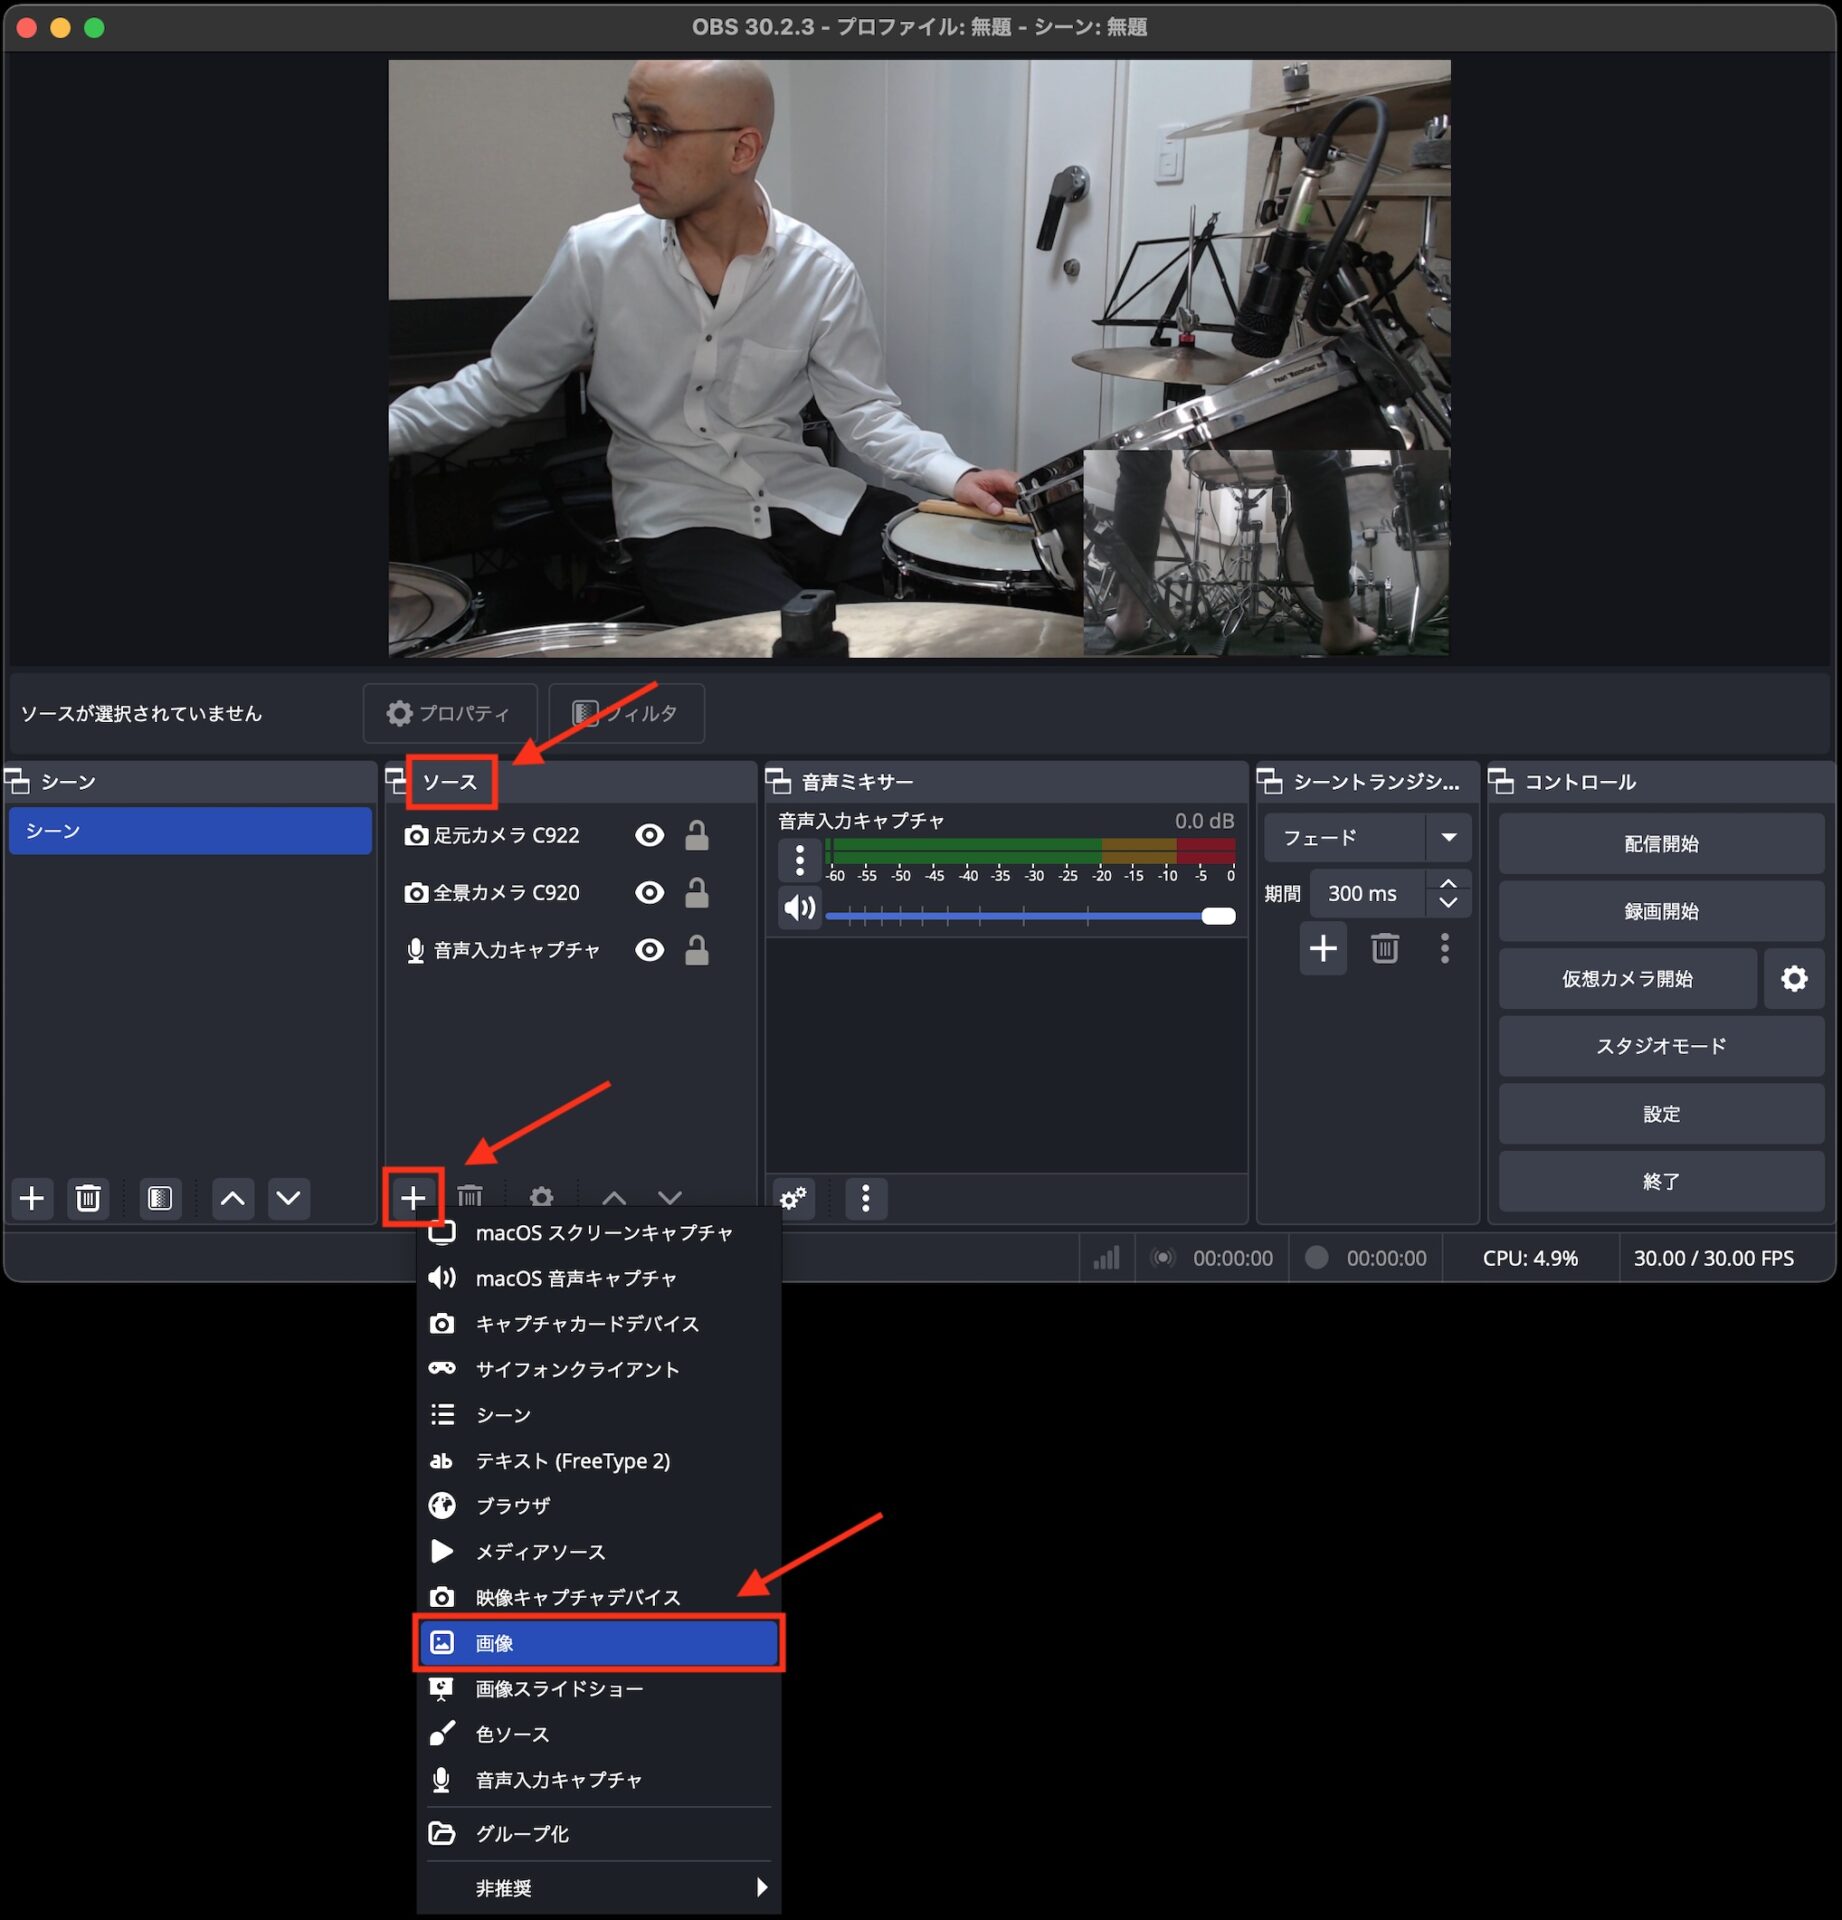The image size is (1842, 1920).
Task: Increase transition duration with up stepper
Action: [1448, 883]
